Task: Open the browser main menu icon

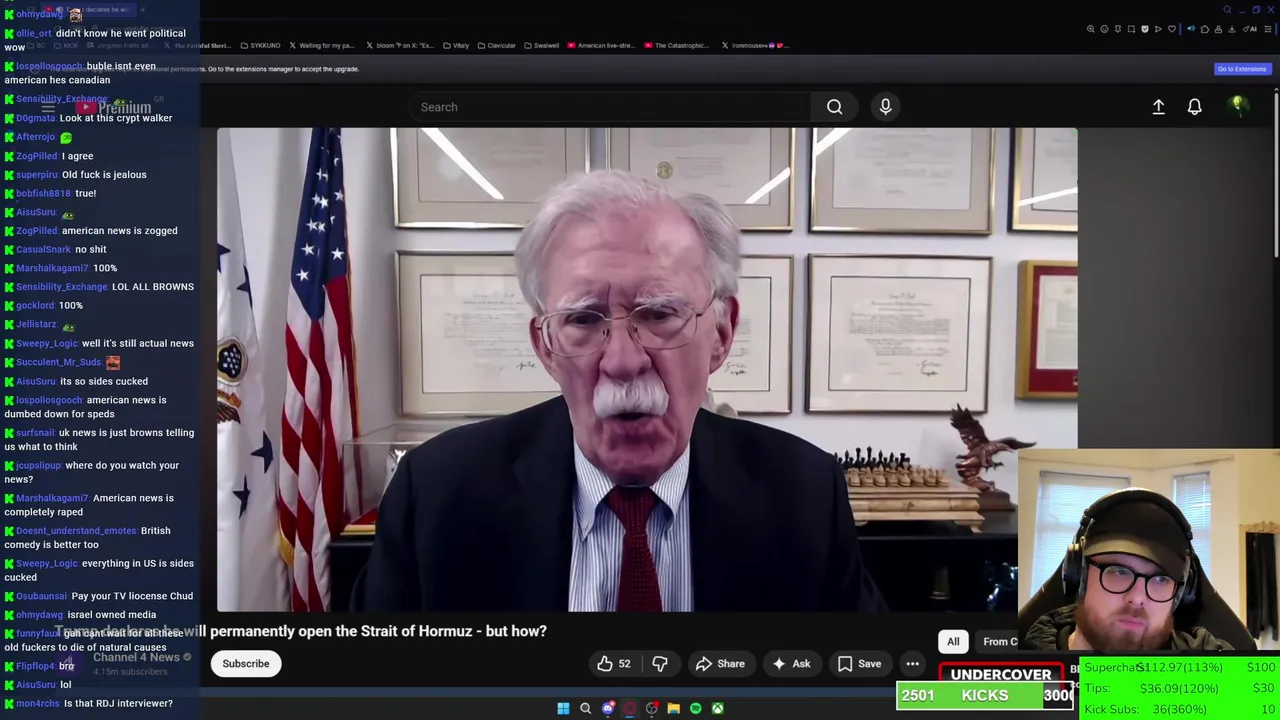Action: [1268, 29]
